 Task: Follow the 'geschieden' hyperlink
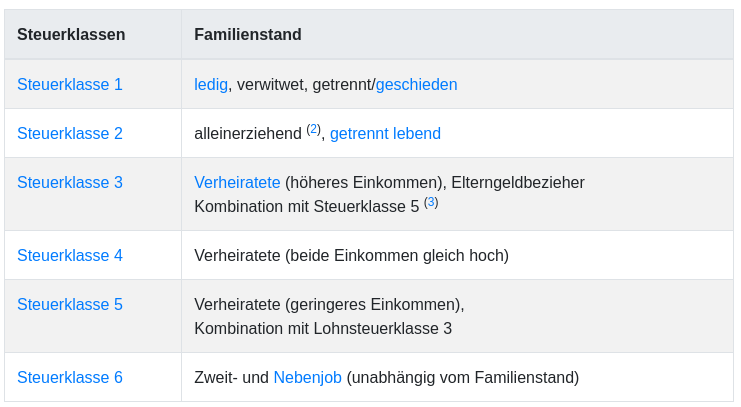point(416,85)
